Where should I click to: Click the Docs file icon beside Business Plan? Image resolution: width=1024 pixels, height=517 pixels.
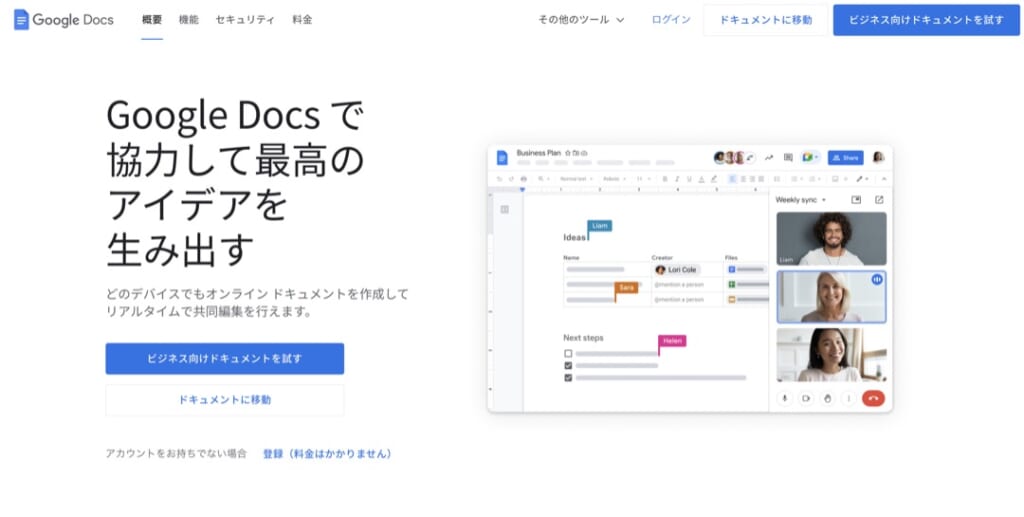(x=502, y=157)
